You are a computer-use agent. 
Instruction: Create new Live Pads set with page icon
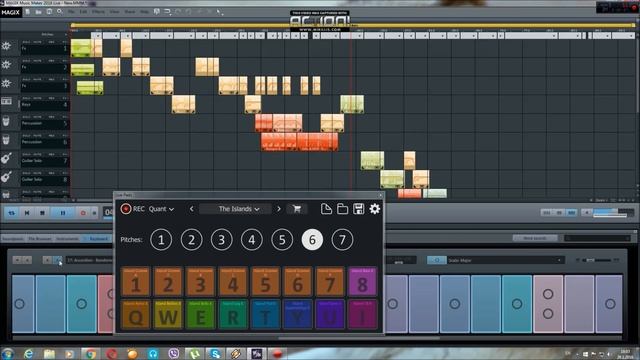point(326,209)
